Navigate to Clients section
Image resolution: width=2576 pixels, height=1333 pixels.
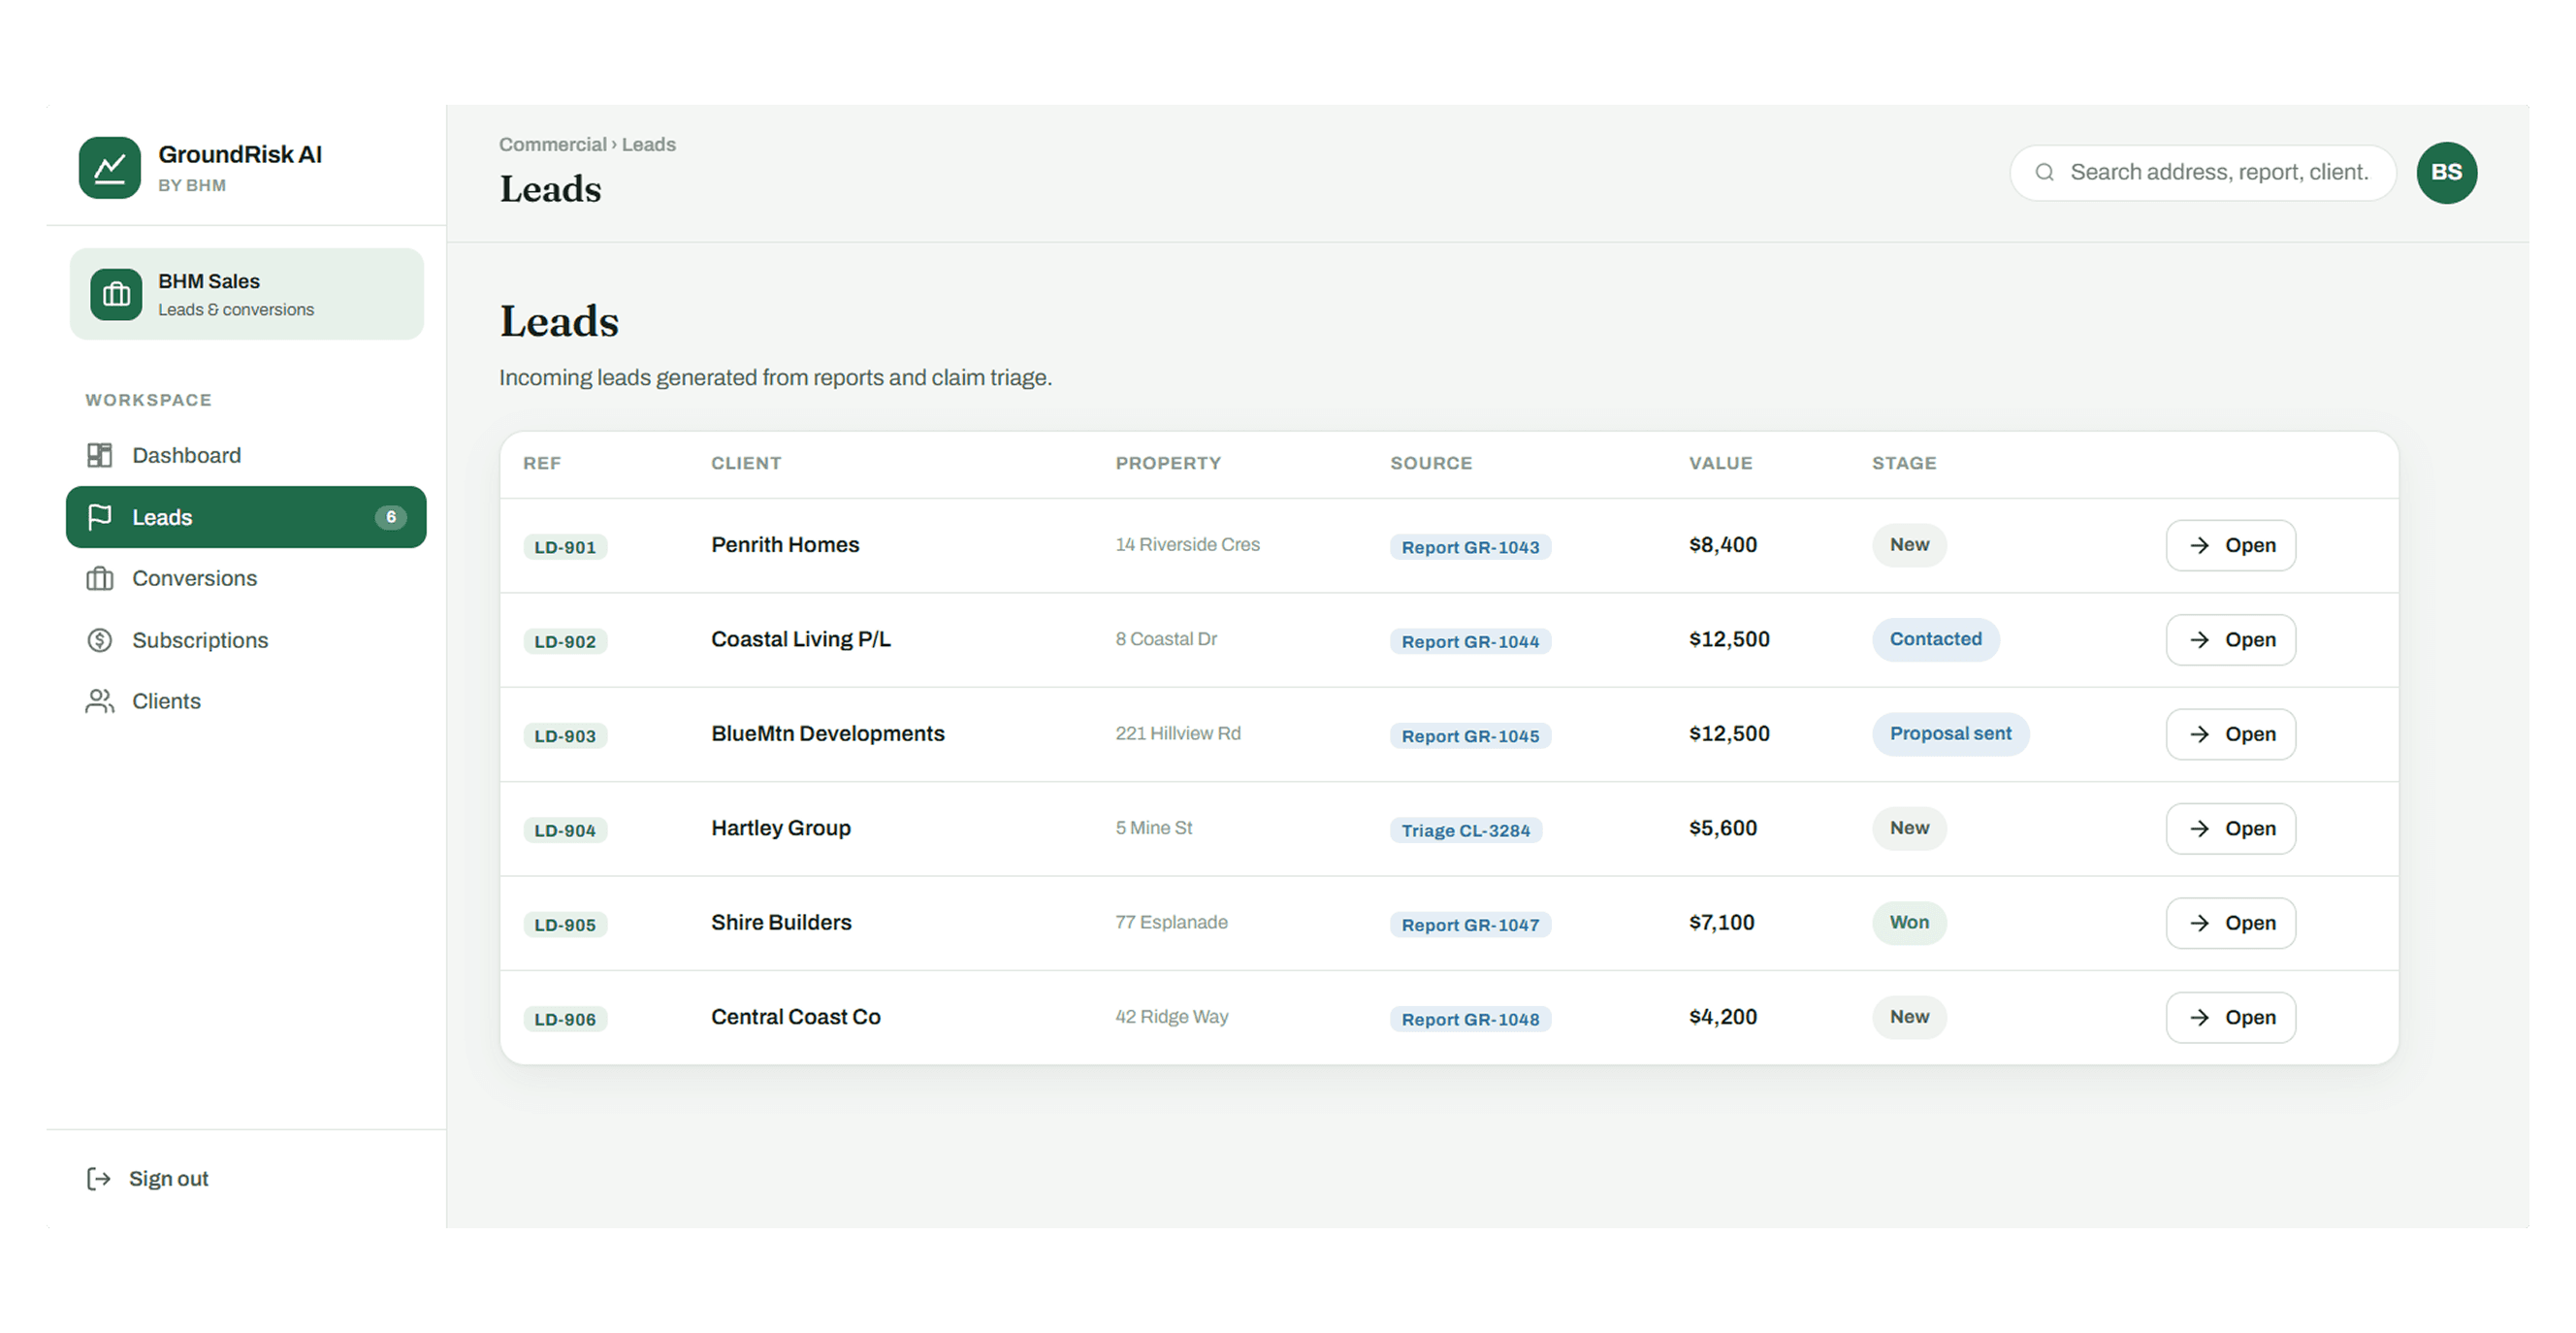246,702
